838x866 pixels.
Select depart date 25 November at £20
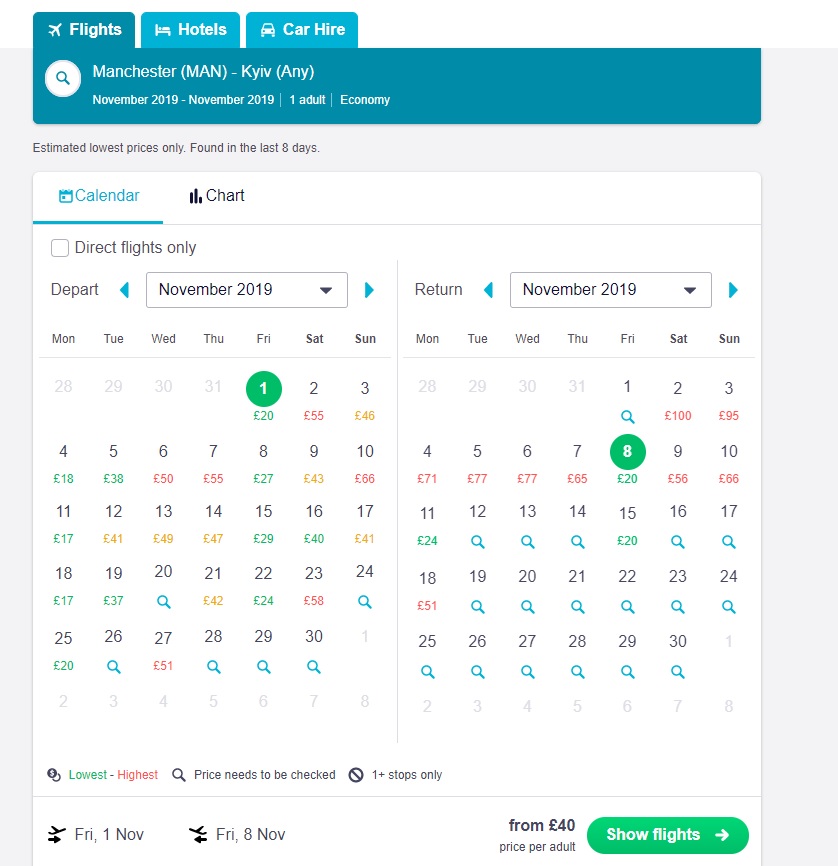pyautogui.click(x=64, y=650)
